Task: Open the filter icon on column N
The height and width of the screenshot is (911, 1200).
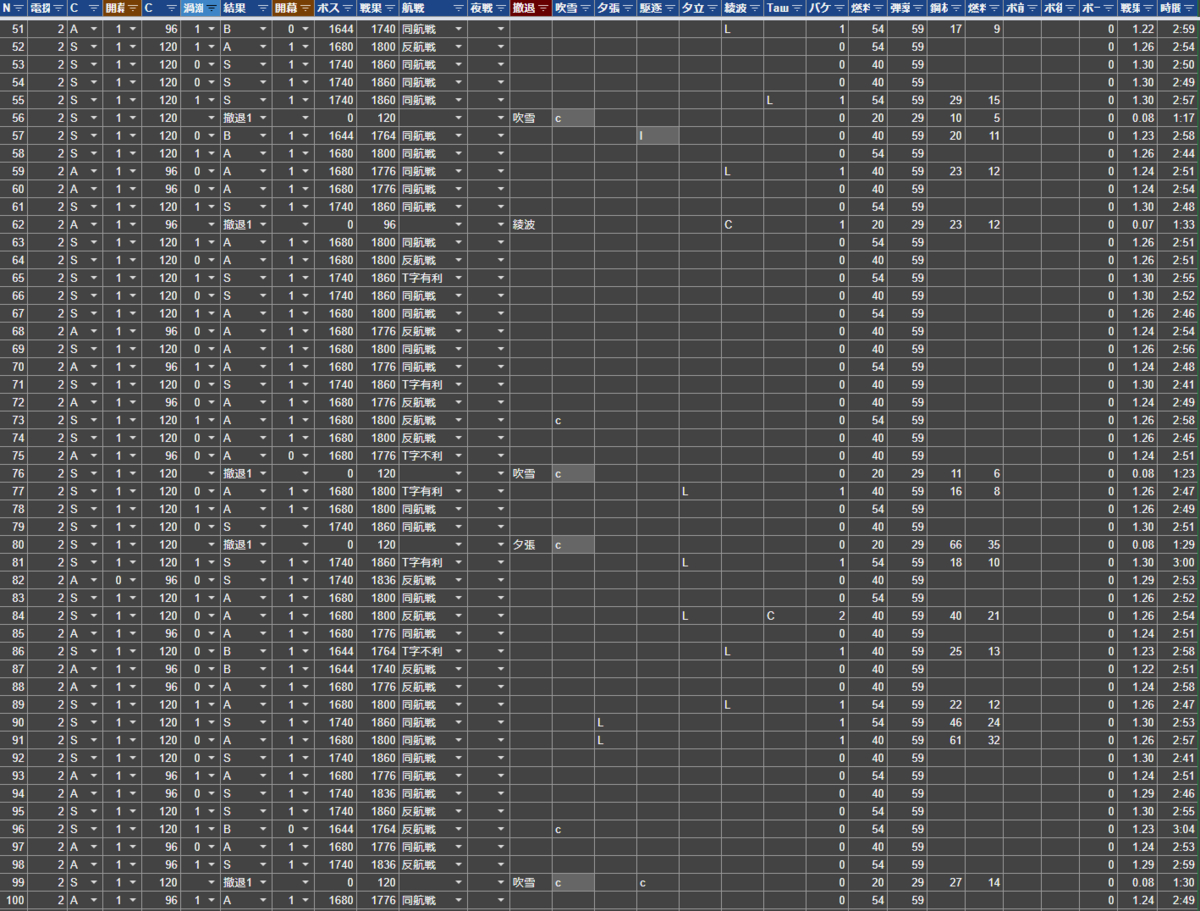Action: [x=18, y=8]
